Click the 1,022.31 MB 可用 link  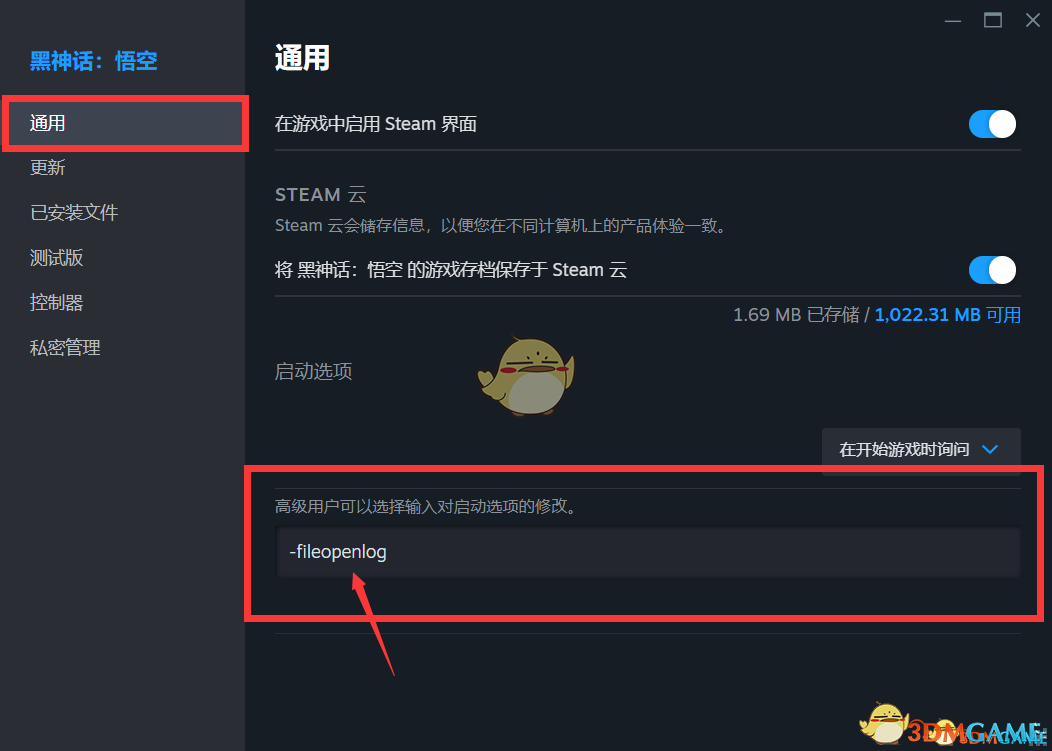(947, 315)
